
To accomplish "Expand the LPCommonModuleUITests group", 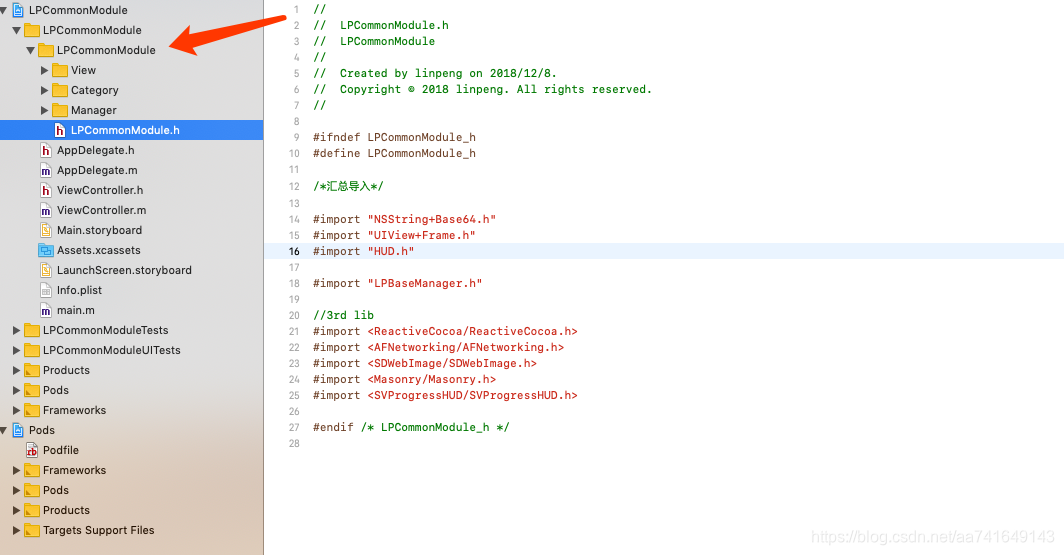I will click(16, 350).
